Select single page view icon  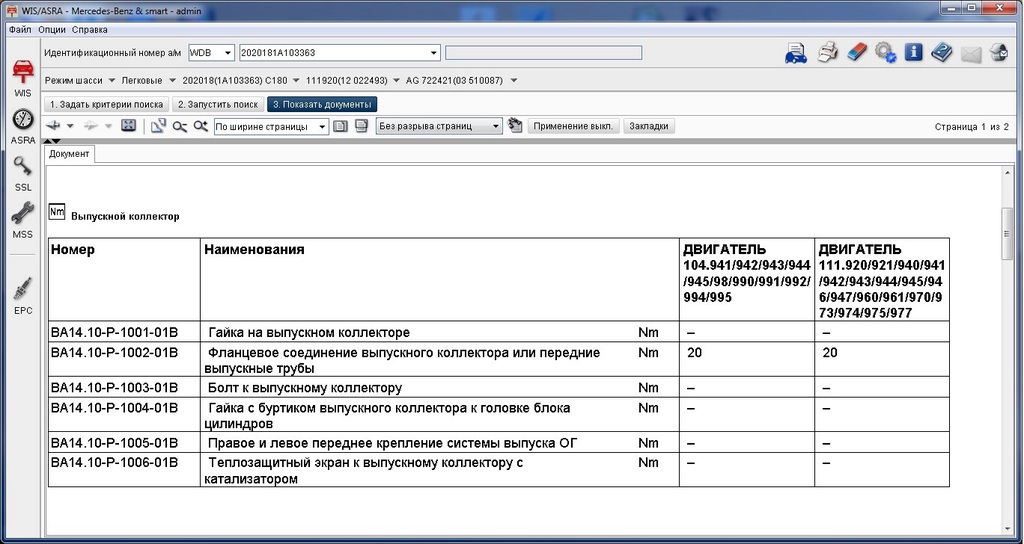tap(340, 126)
